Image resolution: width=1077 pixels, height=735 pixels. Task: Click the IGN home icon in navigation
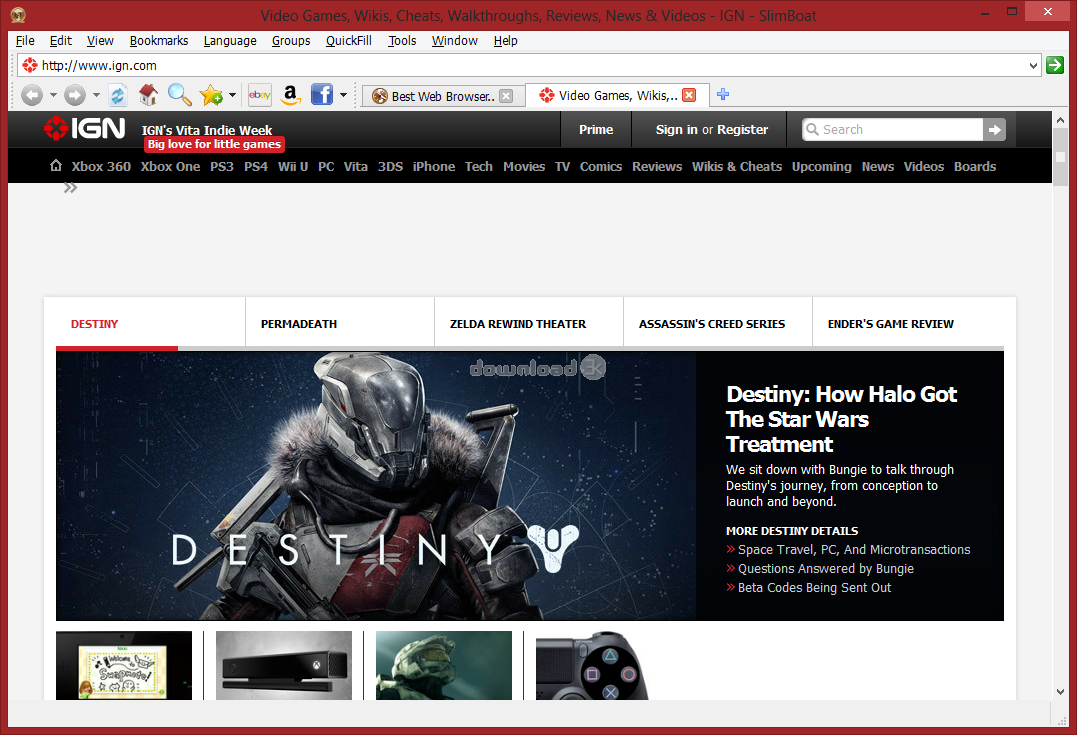point(56,166)
